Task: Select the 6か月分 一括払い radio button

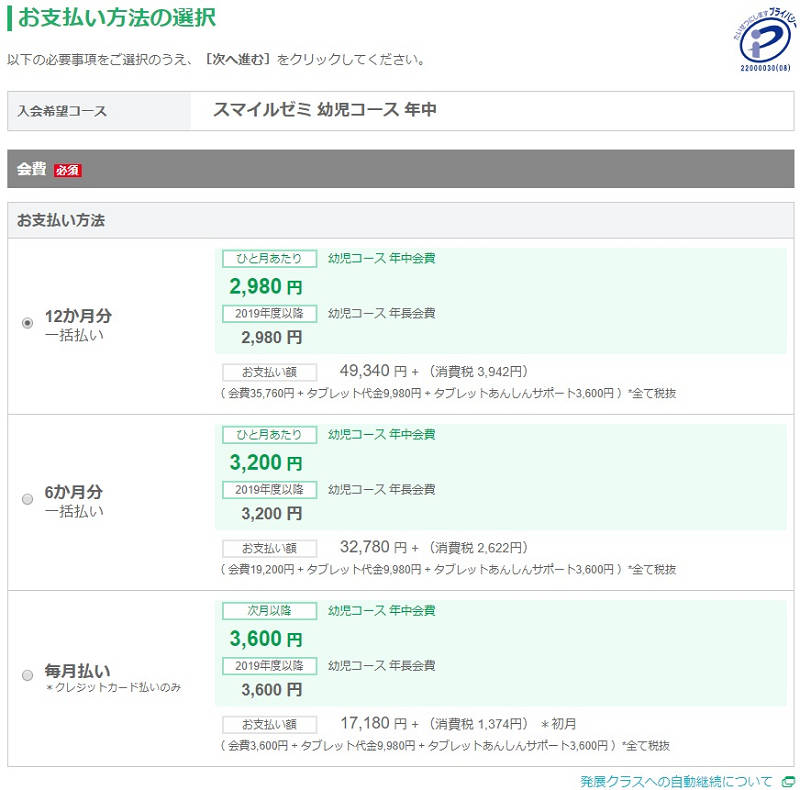Action: pos(28,499)
